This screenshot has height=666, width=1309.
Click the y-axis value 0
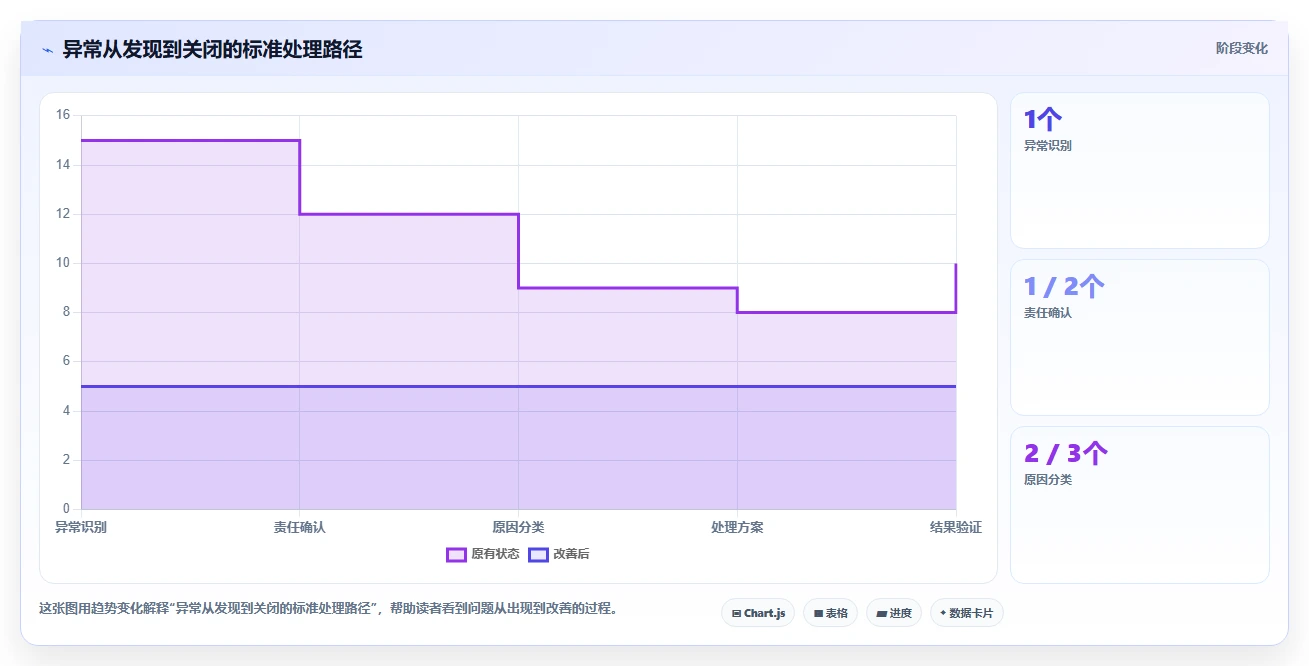click(66, 509)
